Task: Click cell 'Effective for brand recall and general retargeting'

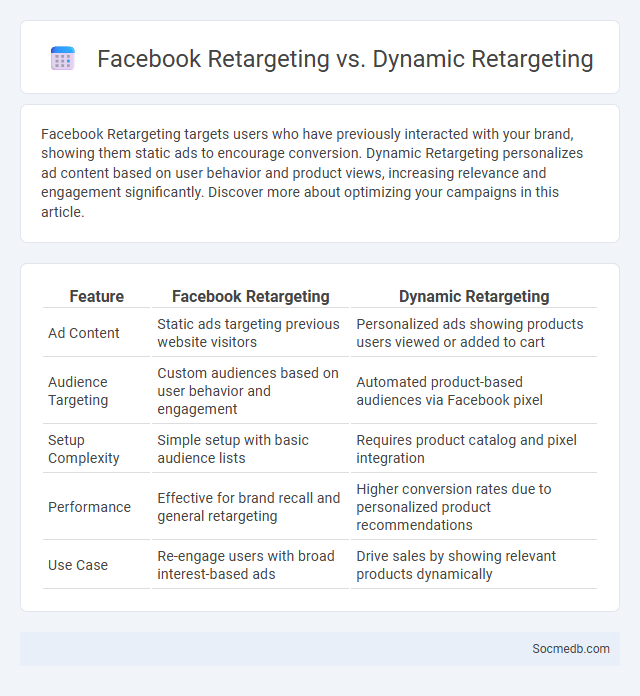Action: (x=250, y=507)
